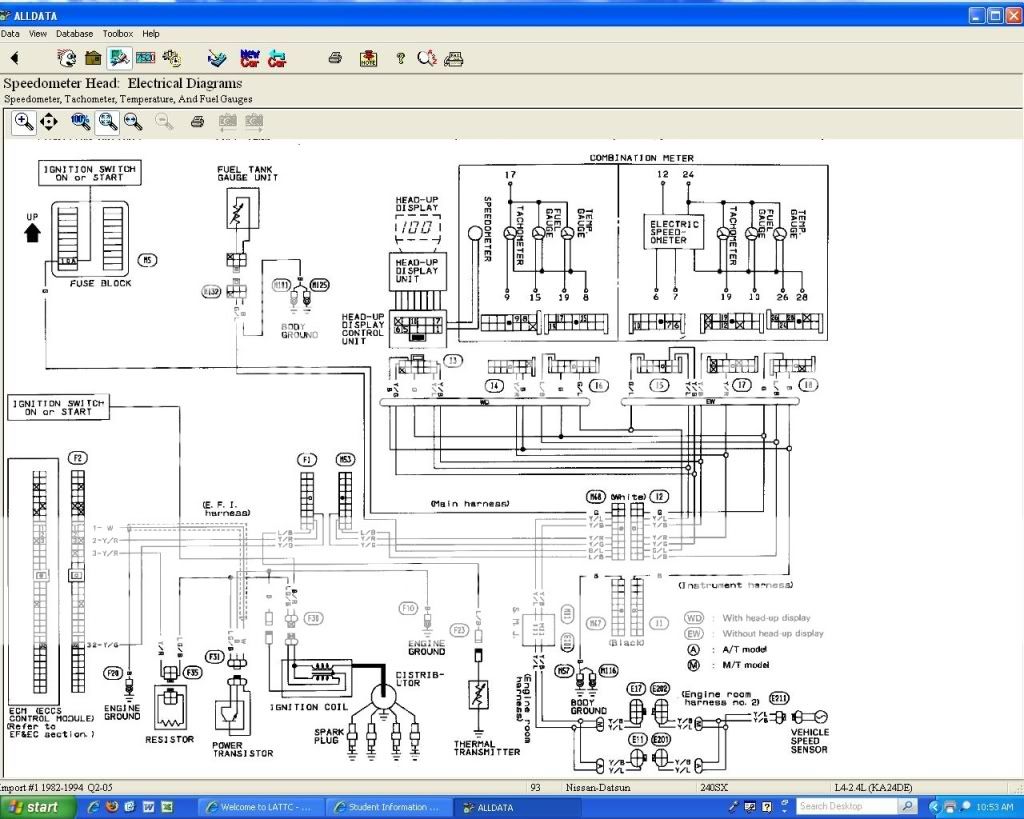Activate the pan (four-arrow) tool

pyautogui.click(x=48, y=122)
